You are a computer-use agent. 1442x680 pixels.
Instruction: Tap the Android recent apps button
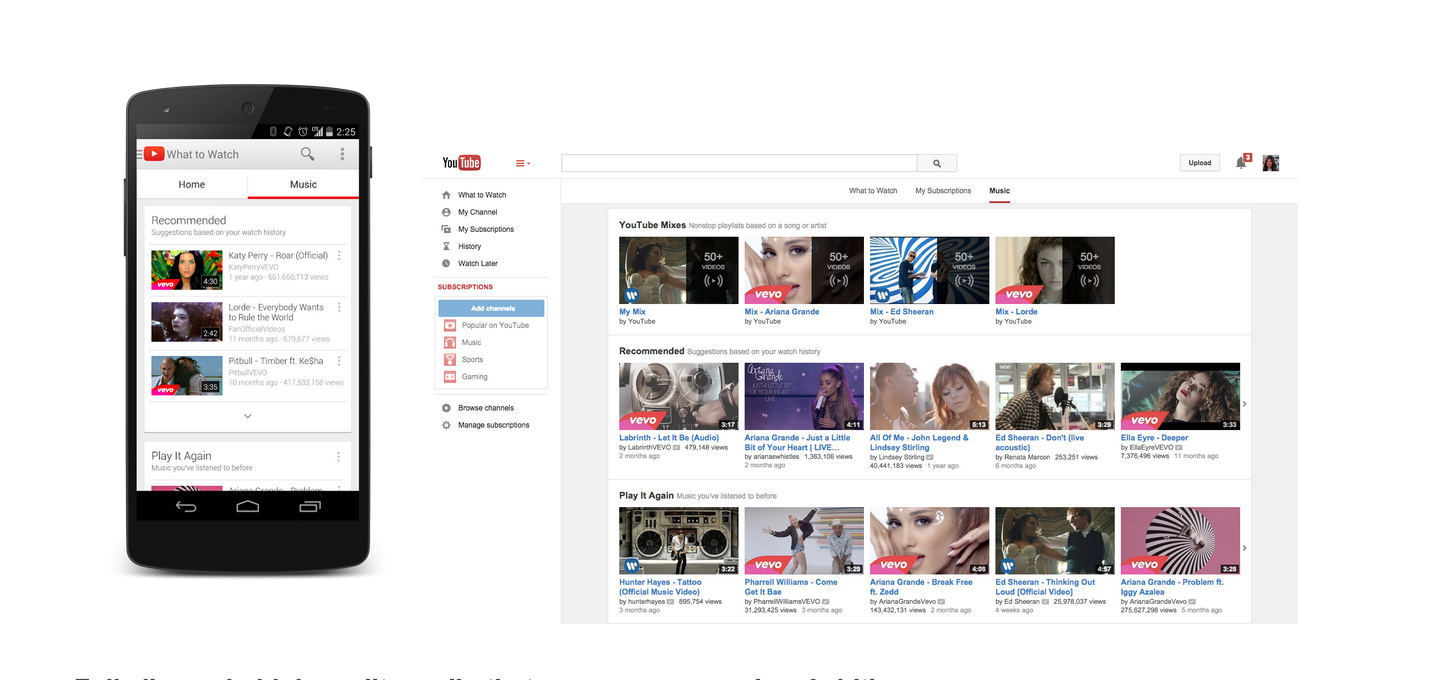click(310, 507)
